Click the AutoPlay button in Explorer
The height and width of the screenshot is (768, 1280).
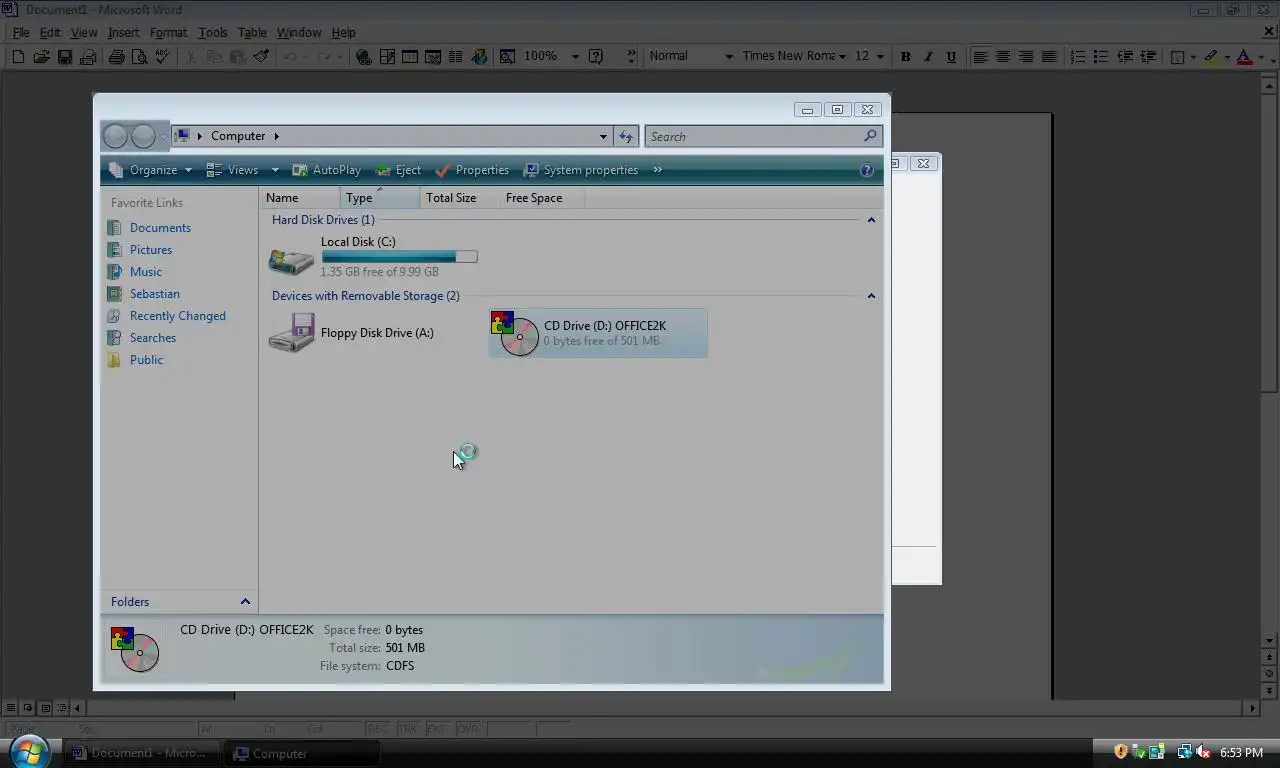327,170
